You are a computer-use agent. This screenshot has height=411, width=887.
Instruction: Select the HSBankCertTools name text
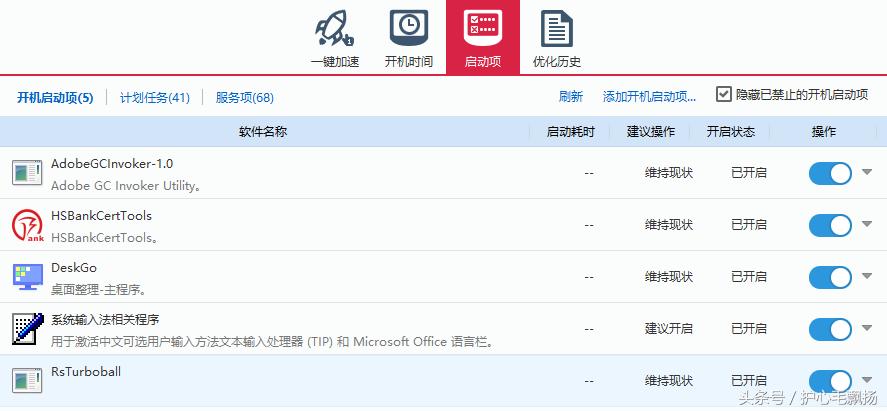(101, 216)
